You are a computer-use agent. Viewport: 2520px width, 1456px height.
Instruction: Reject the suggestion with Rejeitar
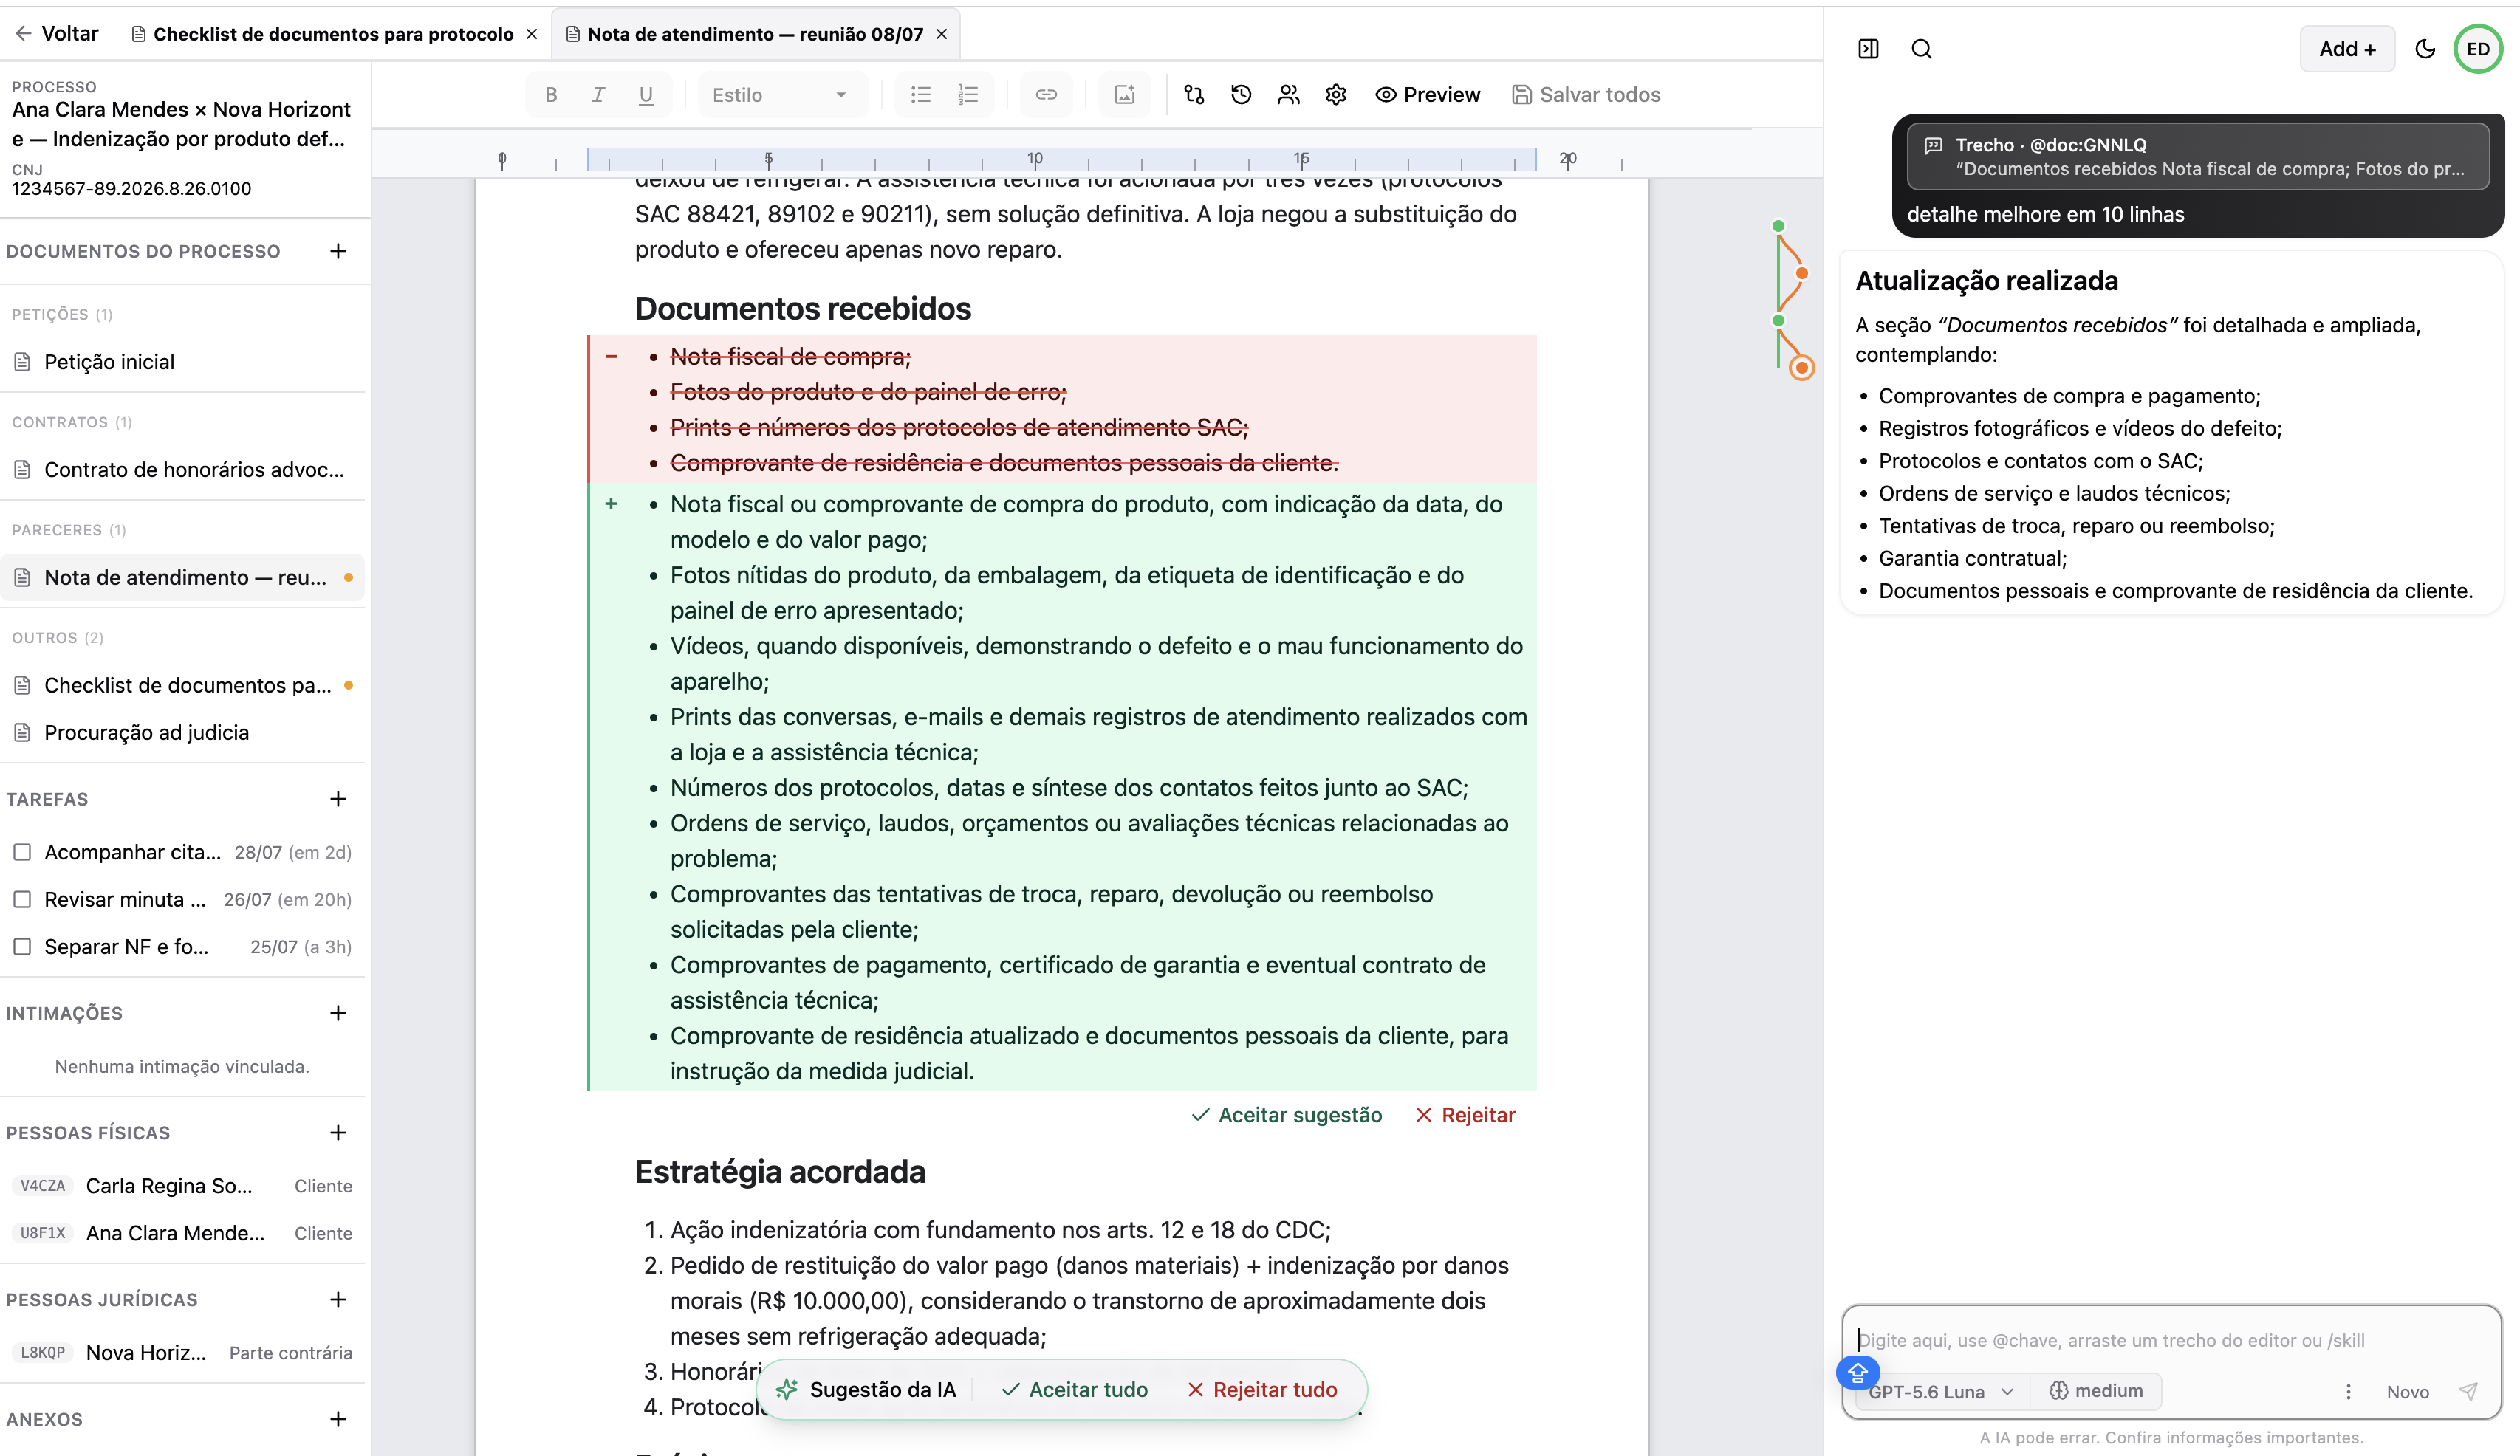point(1466,1115)
